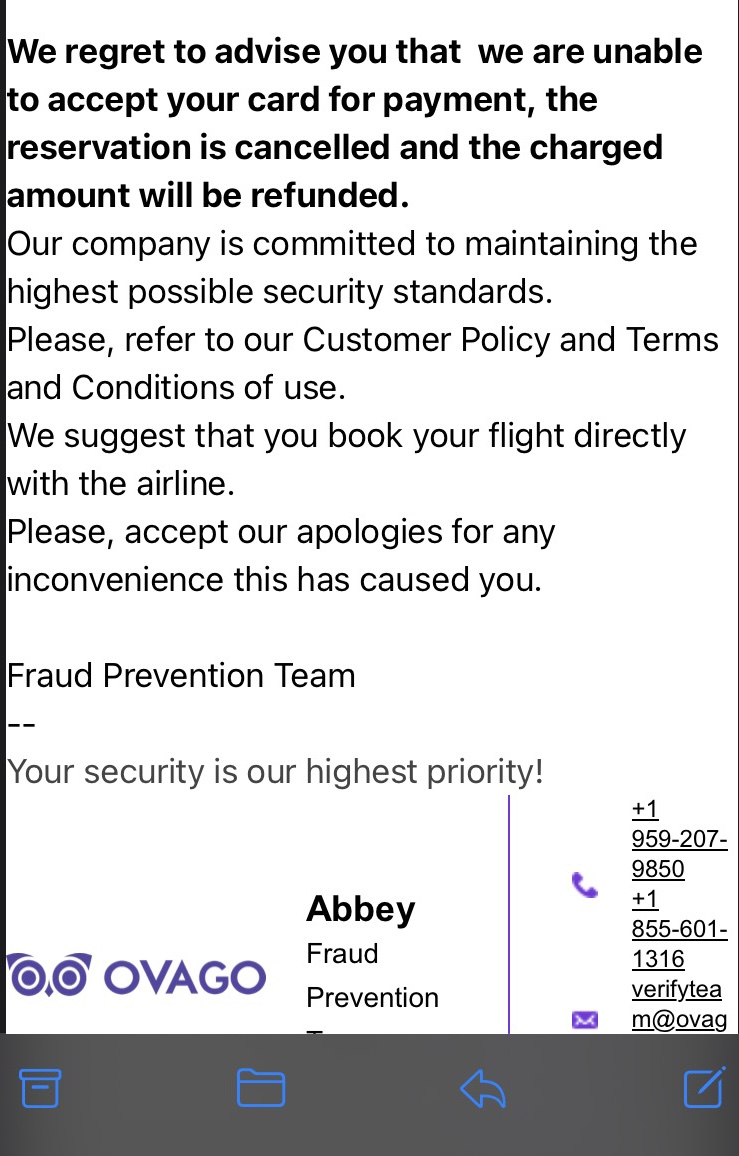The width and height of the screenshot is (739, 1156).
Task: Tap the purple envelope icon in signature
Action: [585, 1020]
